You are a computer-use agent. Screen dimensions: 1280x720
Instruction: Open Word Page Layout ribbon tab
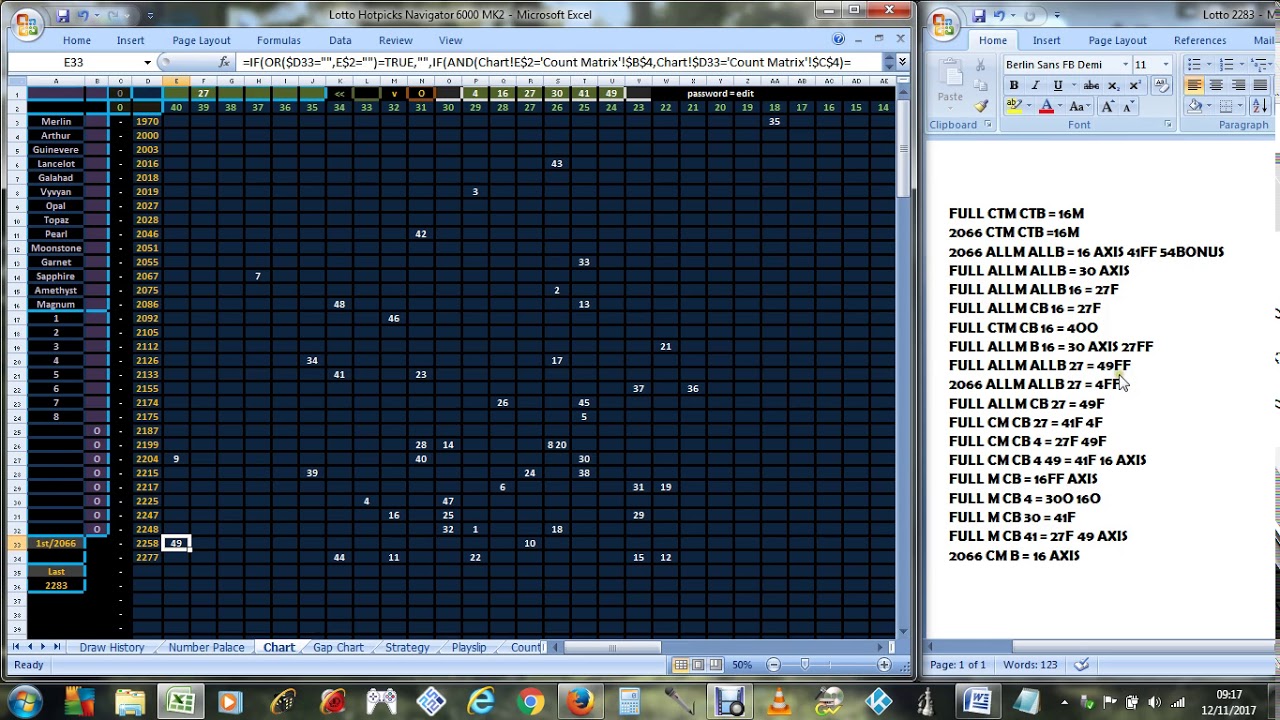coord(1117,40)
